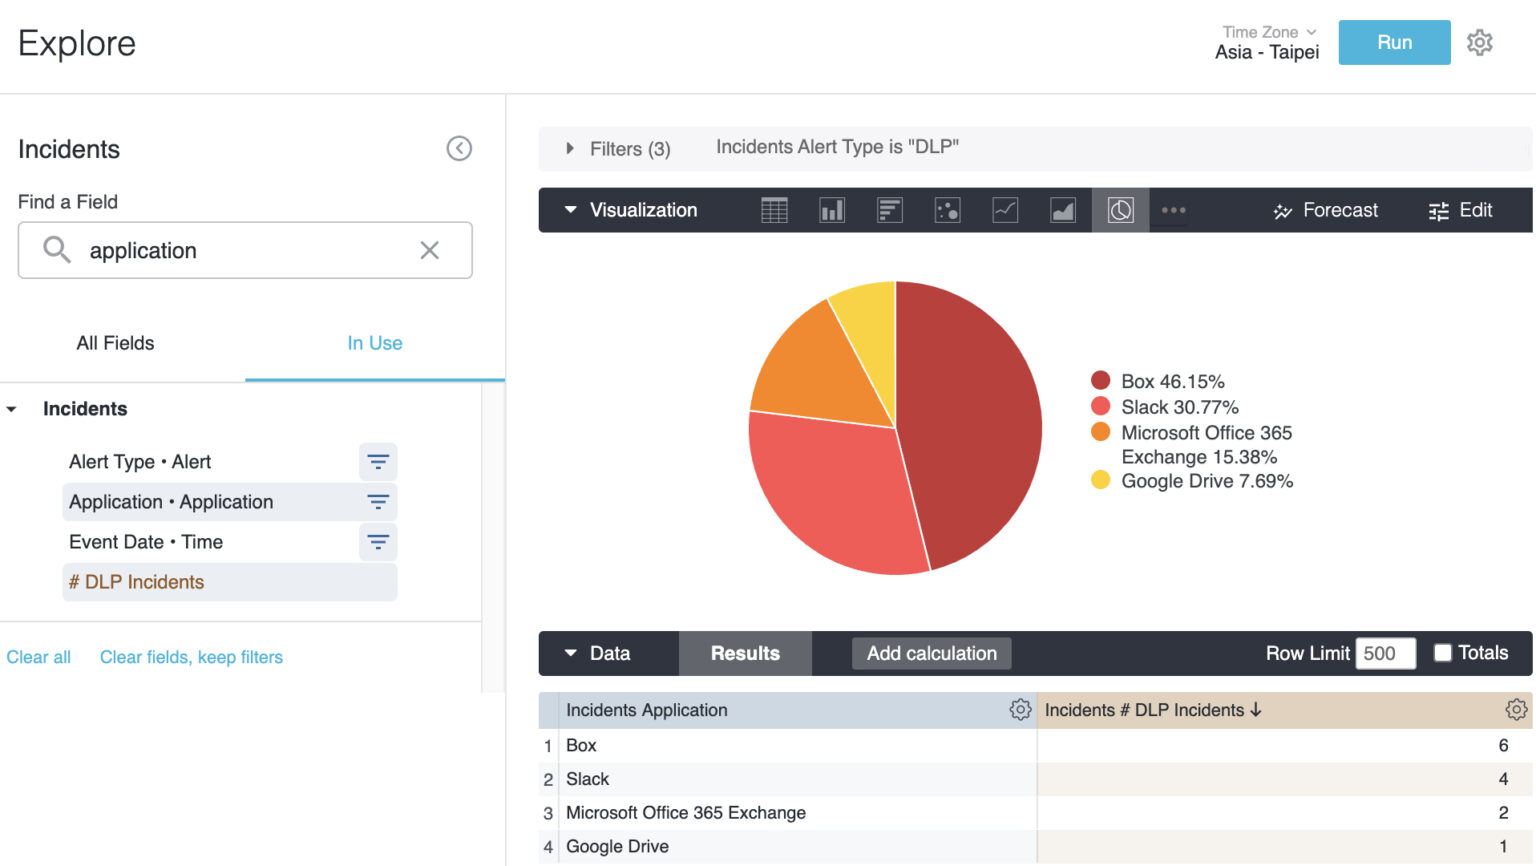This screenshot has width=1536, height=866.
Task: Run the current Explore query
Action: click(x=1394, y=42)
